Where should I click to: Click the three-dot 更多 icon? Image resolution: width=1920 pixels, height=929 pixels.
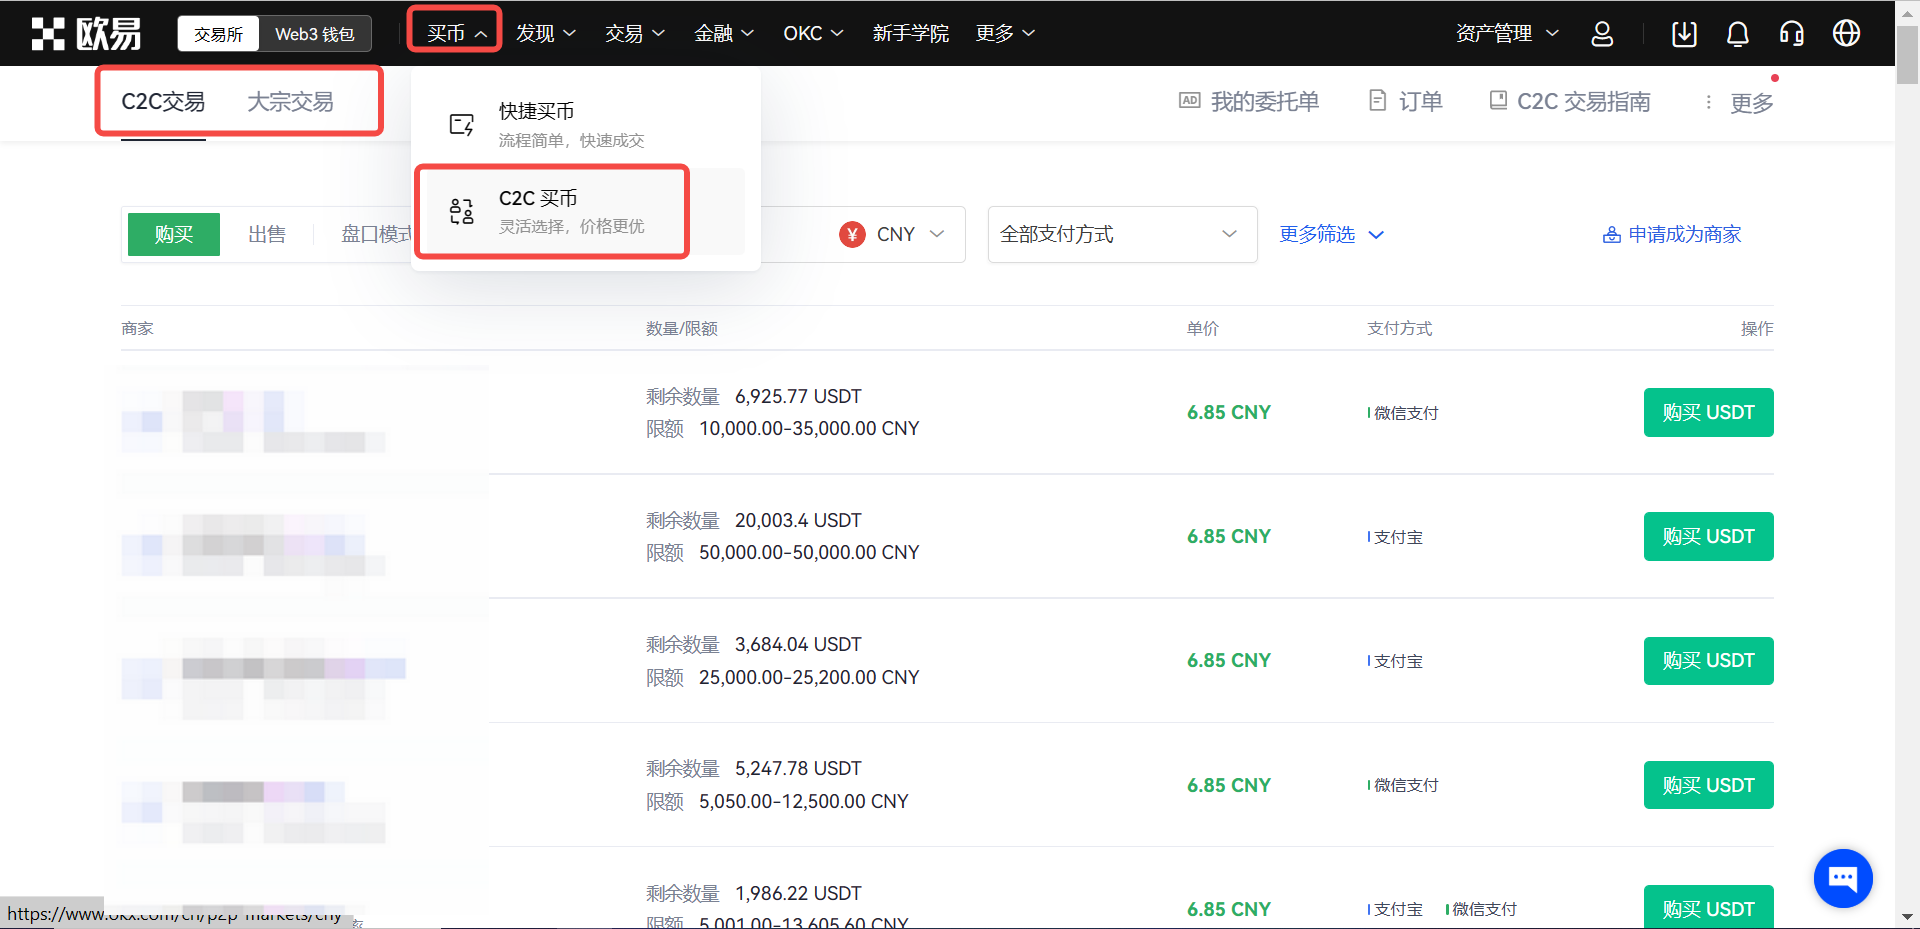click(1708, 102)
